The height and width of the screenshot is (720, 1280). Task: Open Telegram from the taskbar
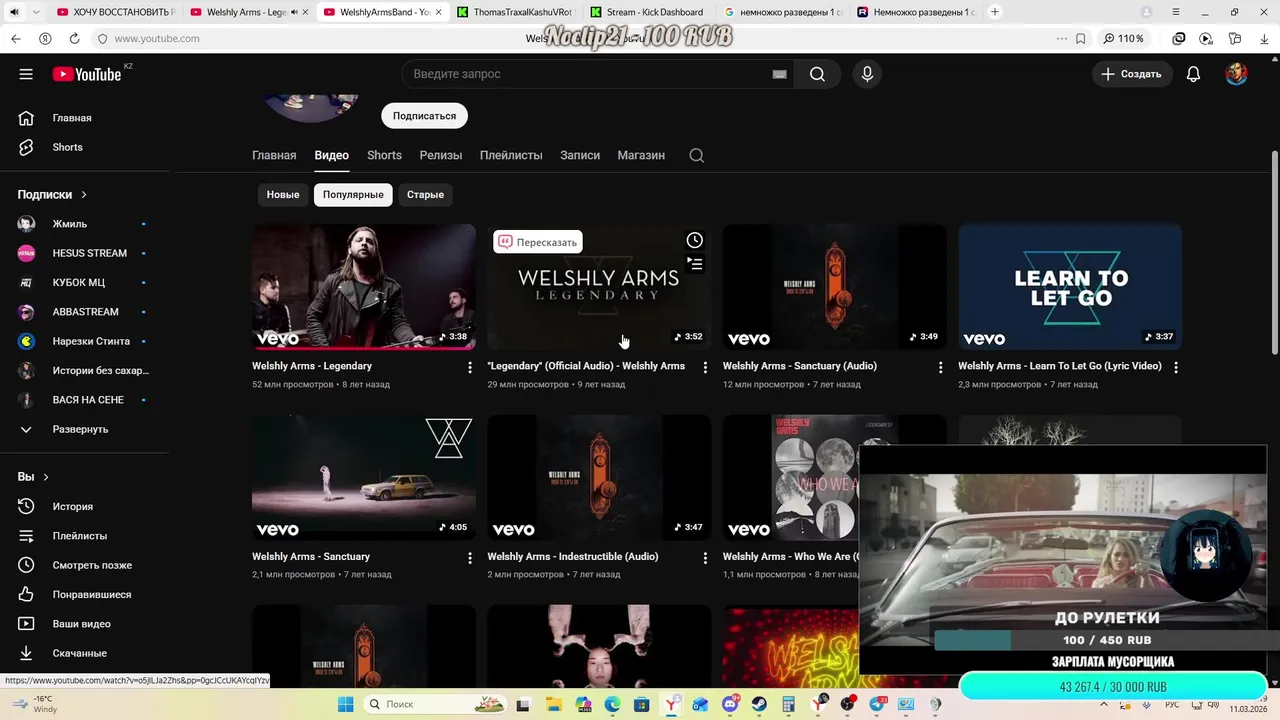(x=878, y=704)
